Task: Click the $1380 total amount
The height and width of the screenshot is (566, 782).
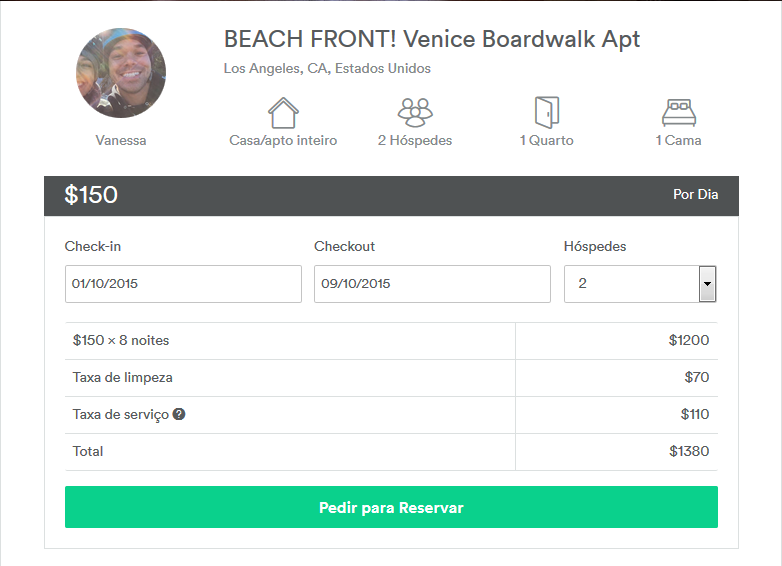Action: tap(689, 452)
